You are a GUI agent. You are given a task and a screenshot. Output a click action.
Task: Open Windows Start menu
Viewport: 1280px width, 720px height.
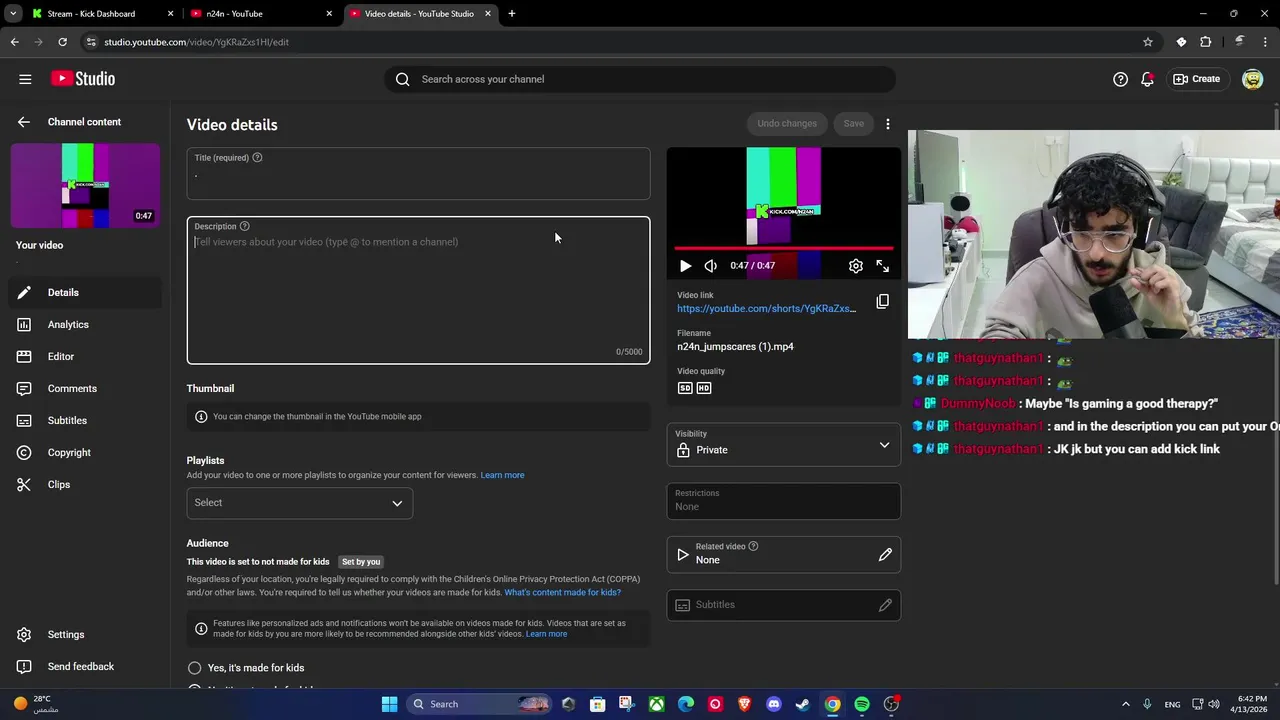[x=389, y=704]
